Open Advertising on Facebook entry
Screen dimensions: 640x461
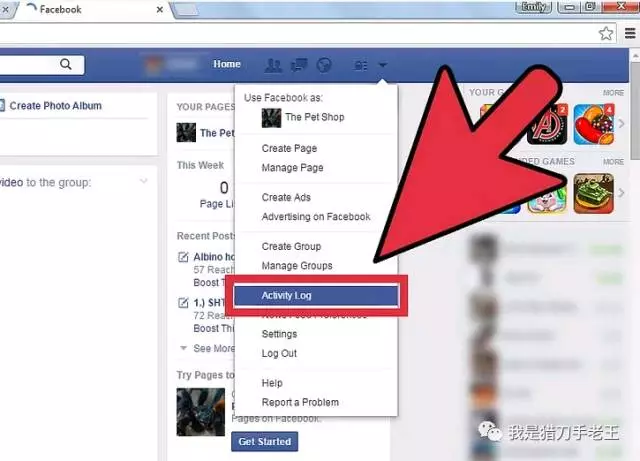click(316, 216)
